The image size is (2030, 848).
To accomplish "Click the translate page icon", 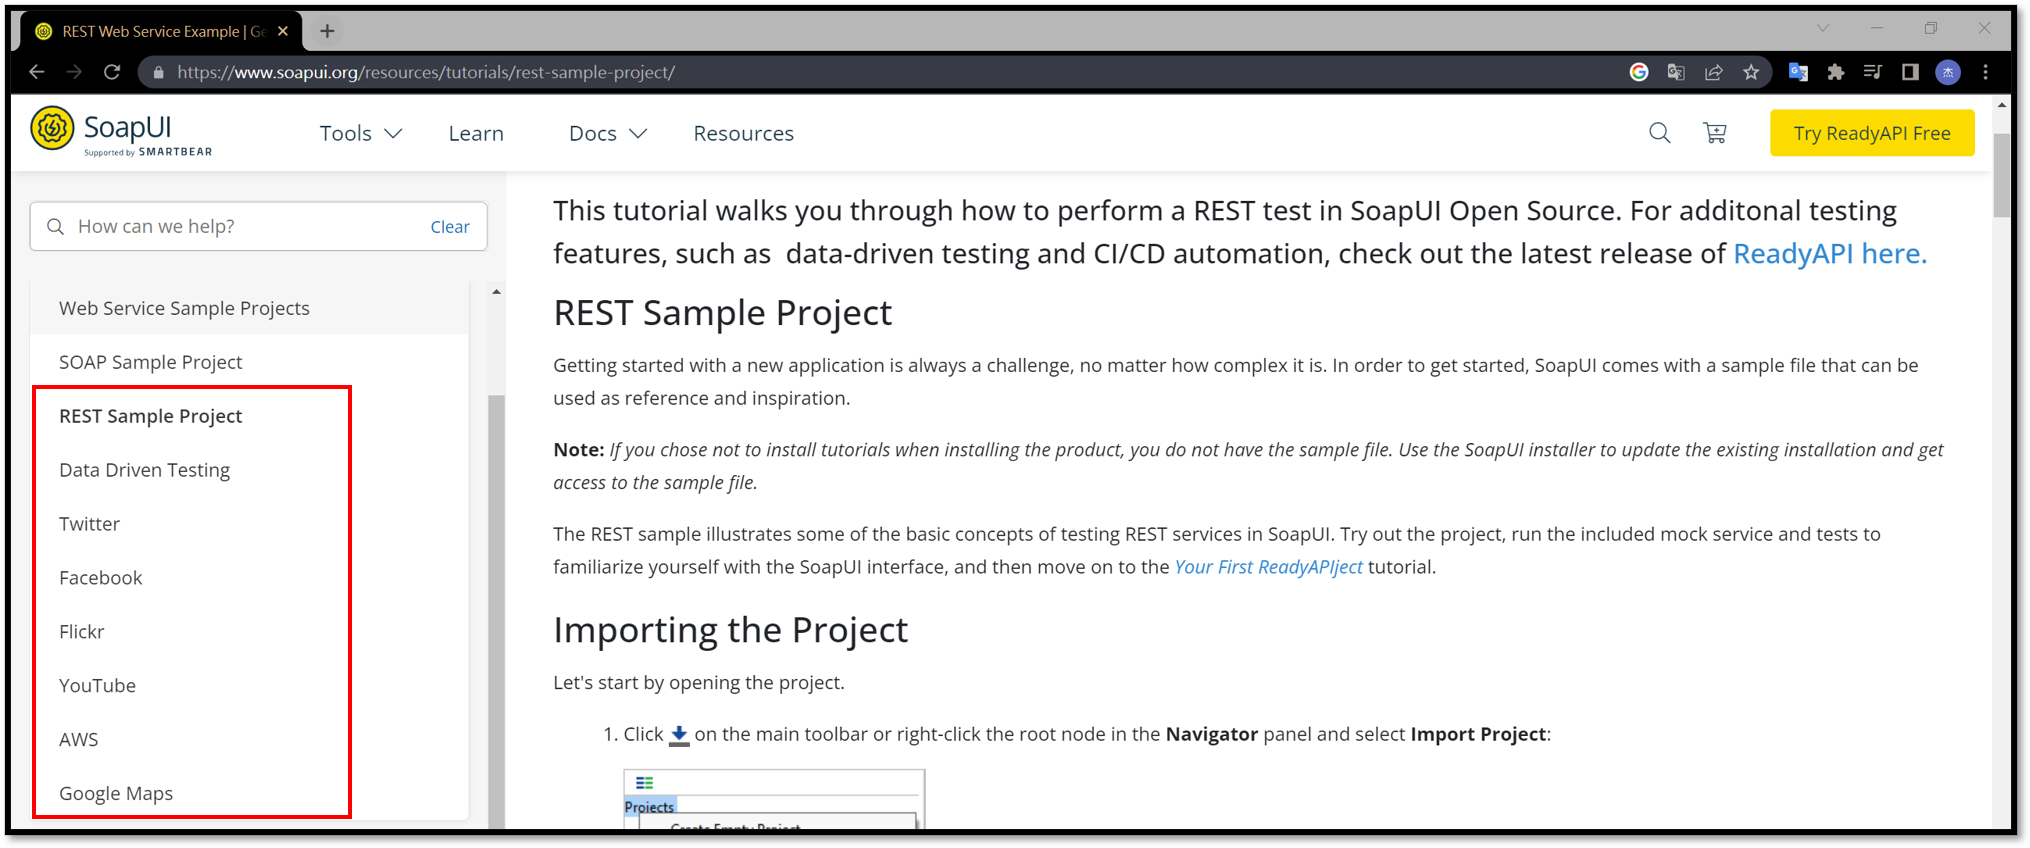I will pos(1676,72).
